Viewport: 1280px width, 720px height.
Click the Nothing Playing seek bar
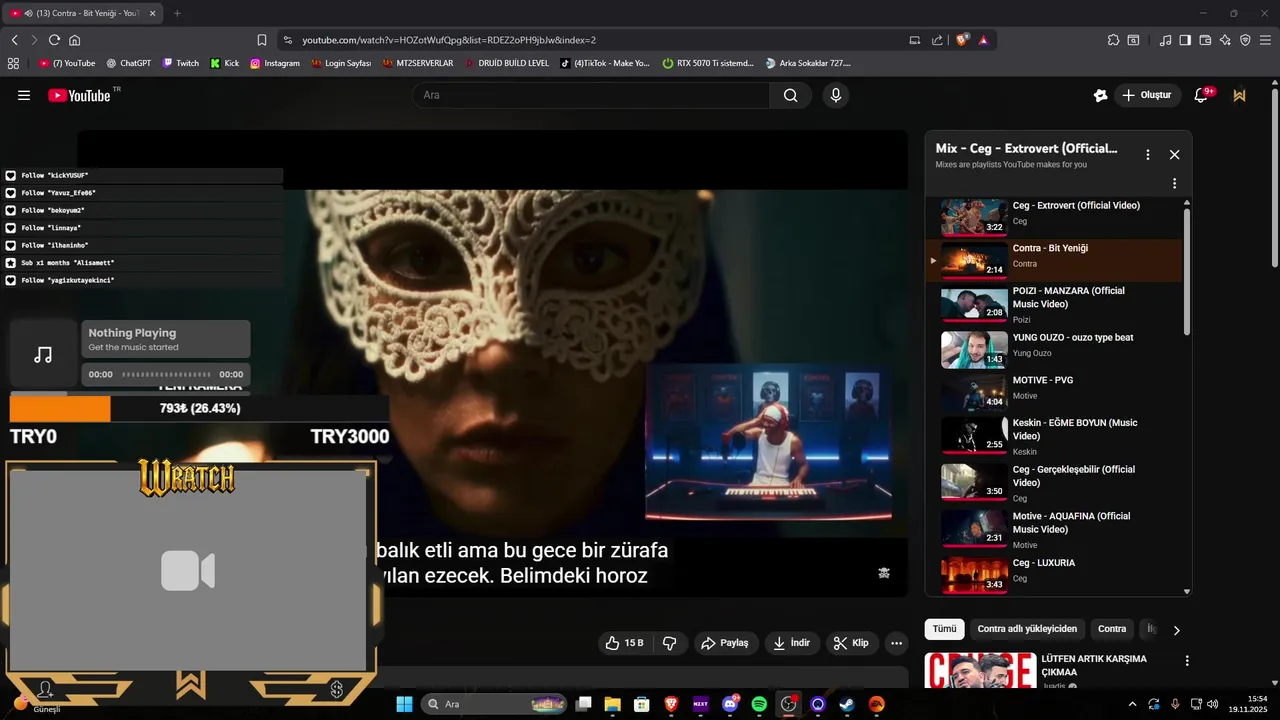coord(167,374)
